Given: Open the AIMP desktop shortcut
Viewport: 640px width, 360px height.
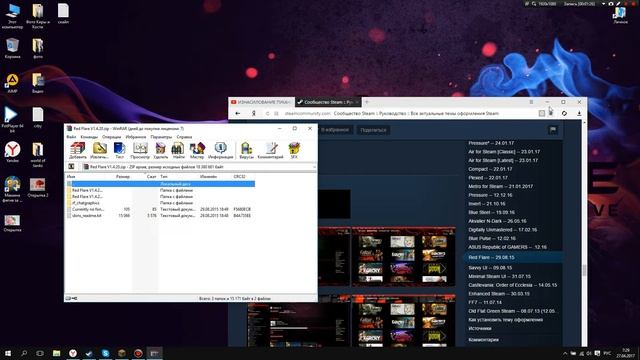Looking at the screenshot, I should click(x=12, y=83).
